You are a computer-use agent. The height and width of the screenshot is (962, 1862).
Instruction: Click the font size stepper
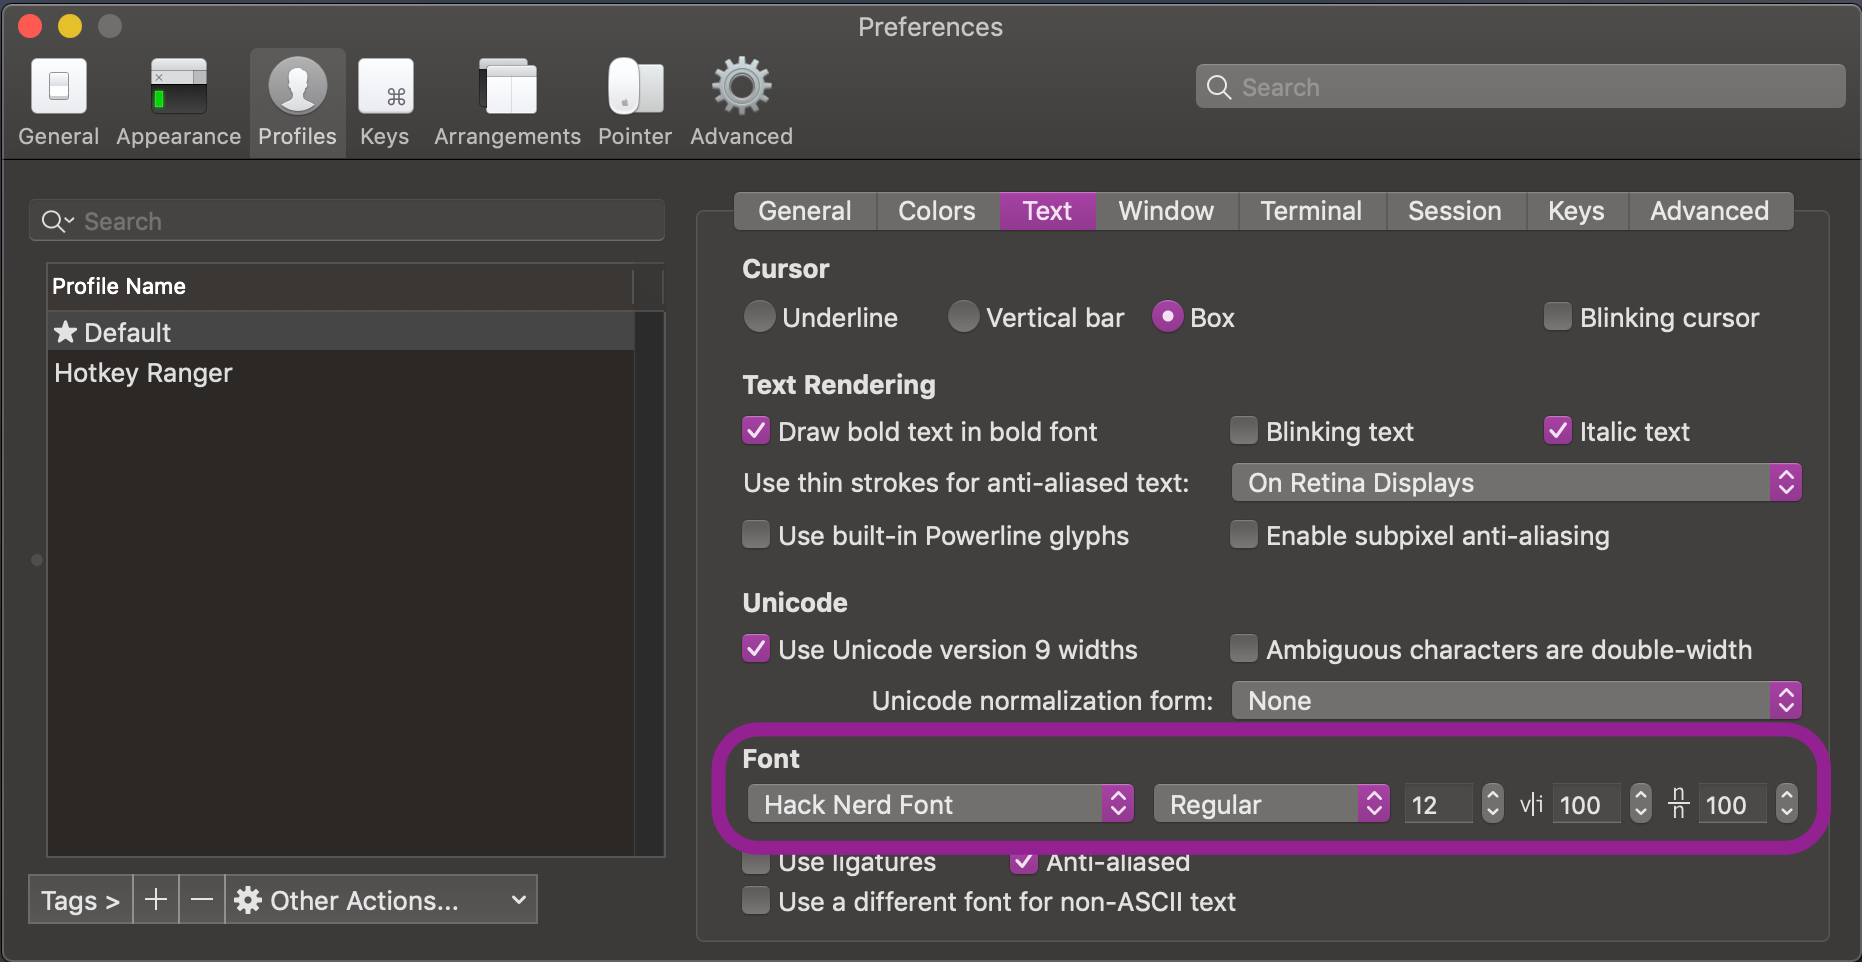point(1492,803)
